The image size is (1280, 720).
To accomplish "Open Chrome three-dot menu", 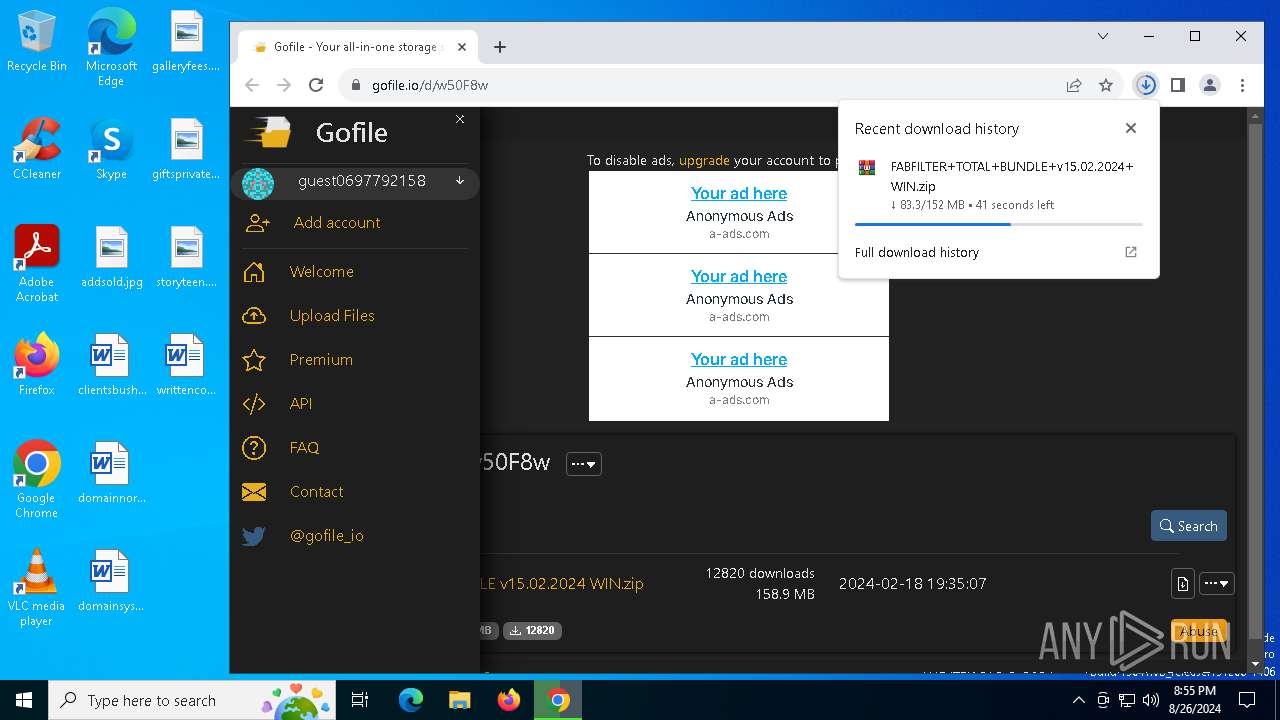I will pos(1242,85).
